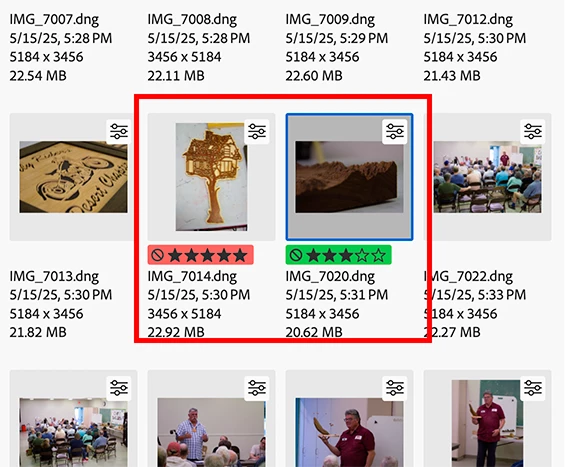
Task: Open edit sliders icon on IMG_7014 treehouse thumbnail
Action: 257,132
